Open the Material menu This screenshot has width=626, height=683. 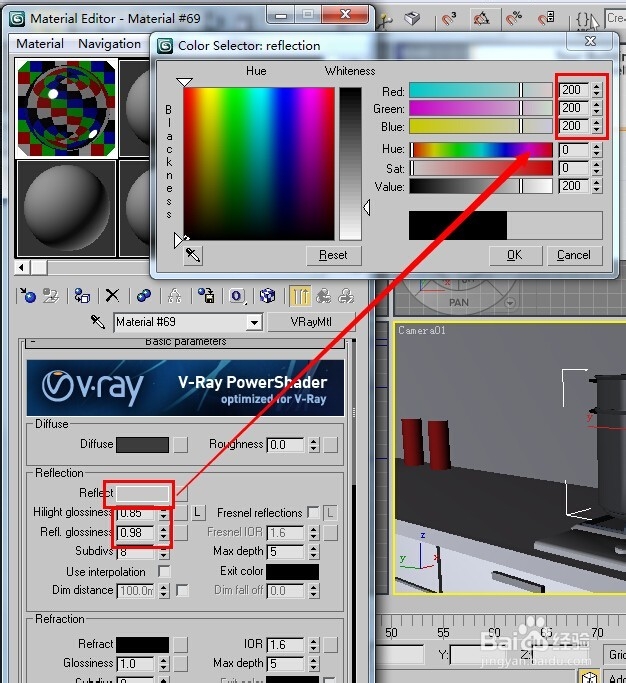tap(40, 44)
